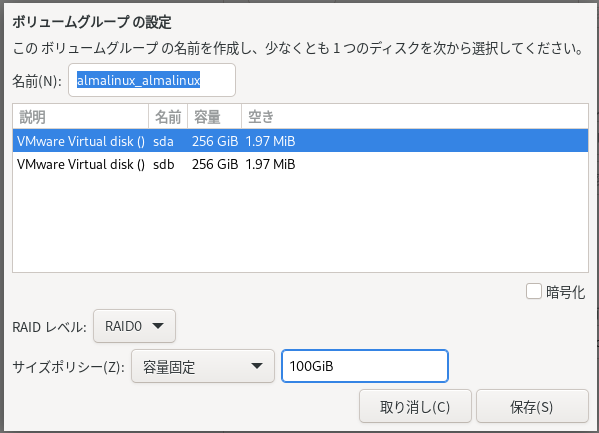The height and width of the screenshot is (433, 599).
Task: Open the RAID レベル dropdown
Action: (134, 326)
